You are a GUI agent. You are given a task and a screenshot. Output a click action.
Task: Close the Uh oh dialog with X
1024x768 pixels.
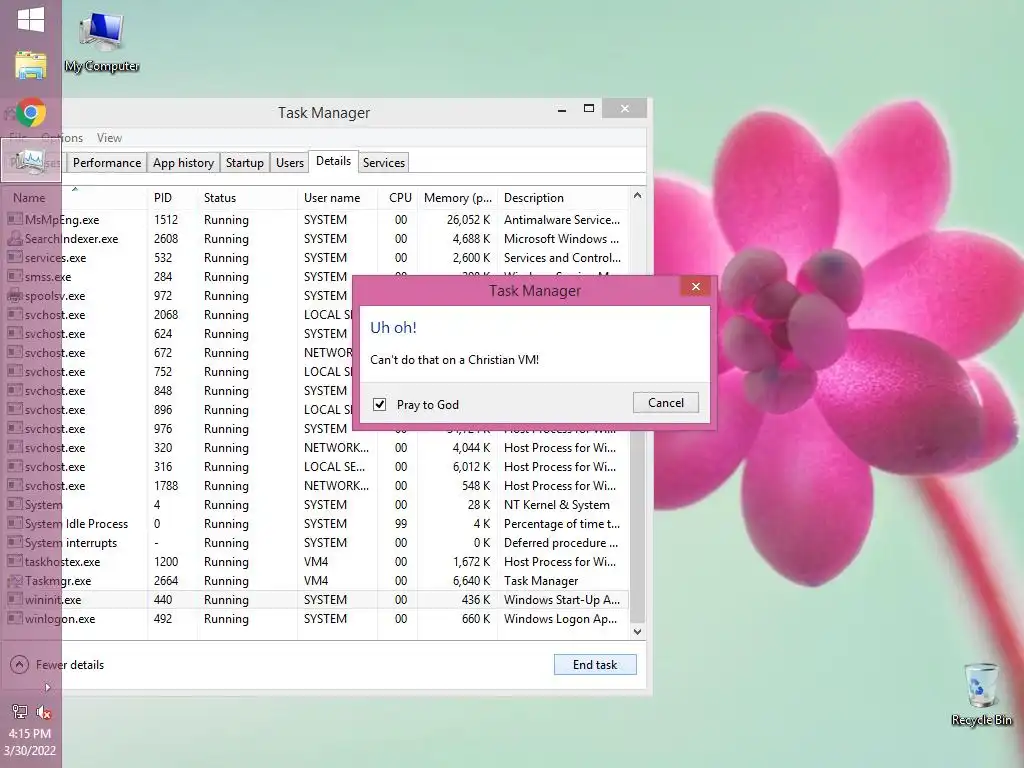click(x=696, y=286)
